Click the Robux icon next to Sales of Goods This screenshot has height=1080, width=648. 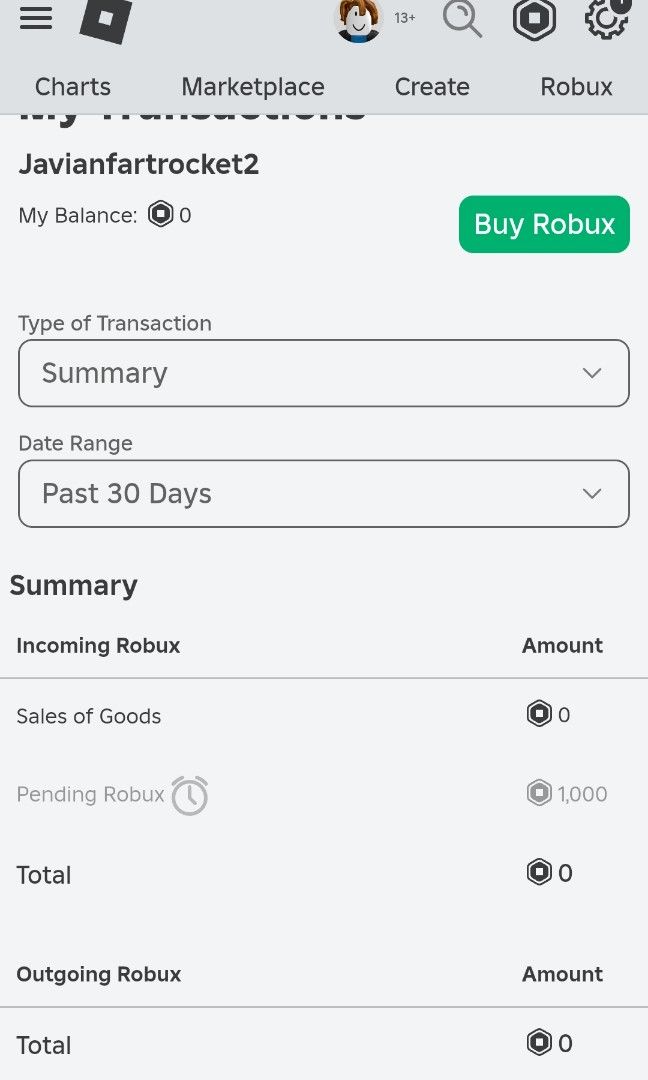click(539, 714)
